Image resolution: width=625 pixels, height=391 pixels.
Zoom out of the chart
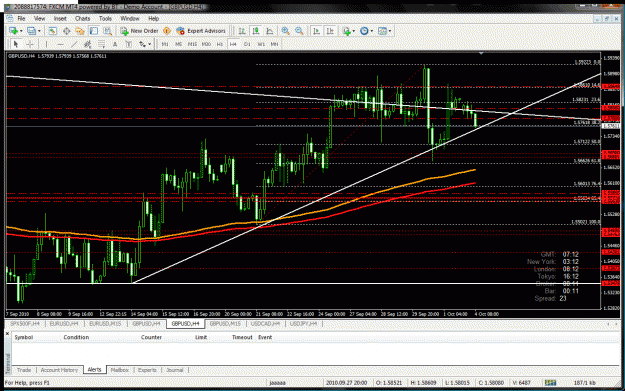(299, 31)
